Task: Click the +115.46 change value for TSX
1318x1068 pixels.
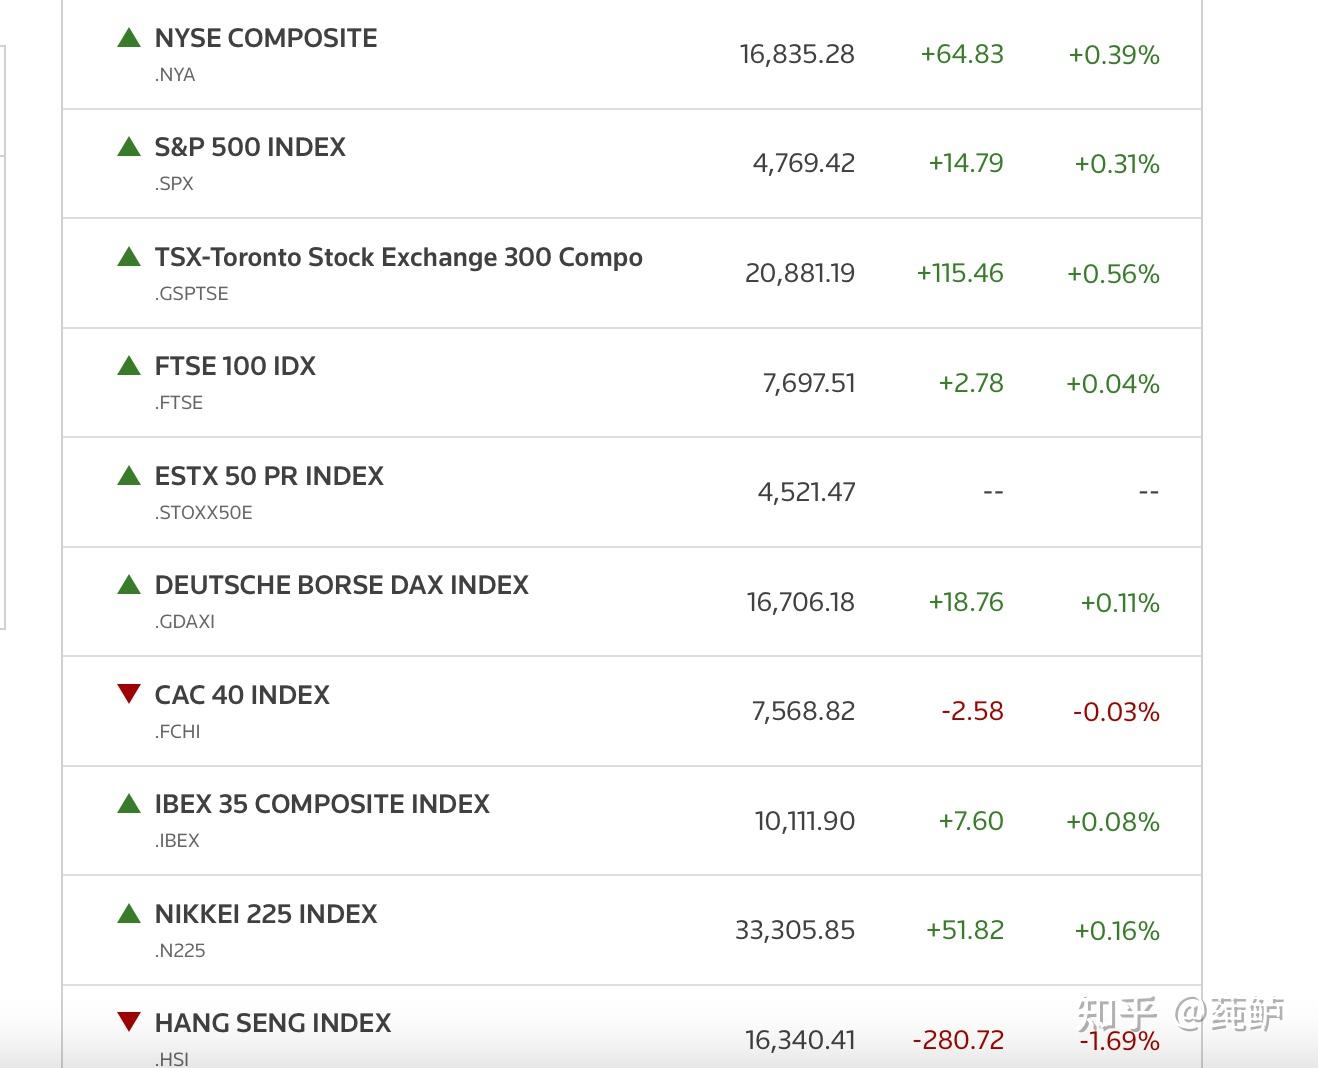Action: 960,273
